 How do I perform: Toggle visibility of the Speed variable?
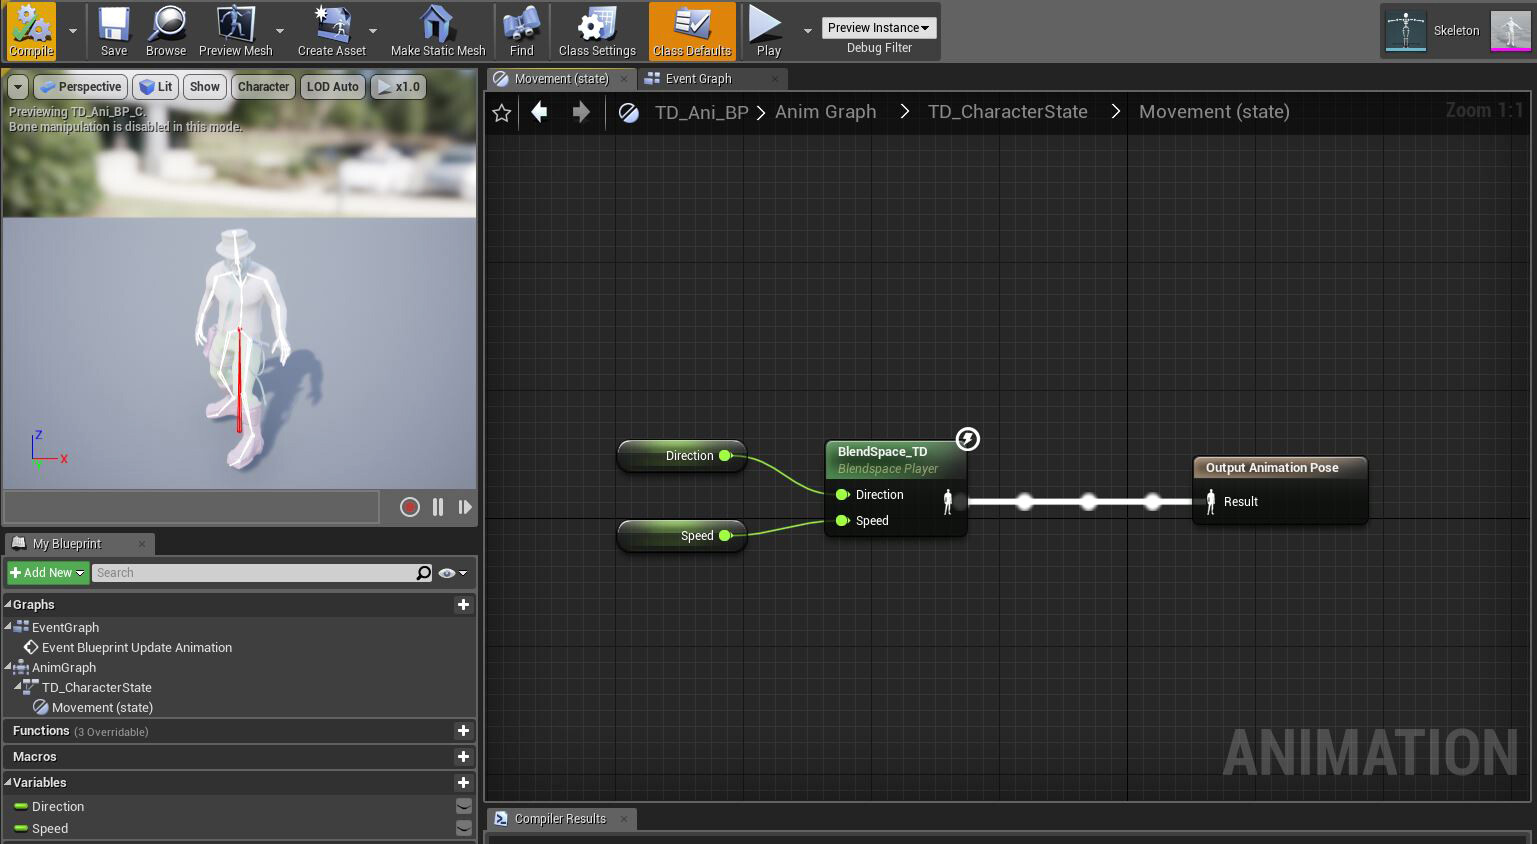point(463,828)
